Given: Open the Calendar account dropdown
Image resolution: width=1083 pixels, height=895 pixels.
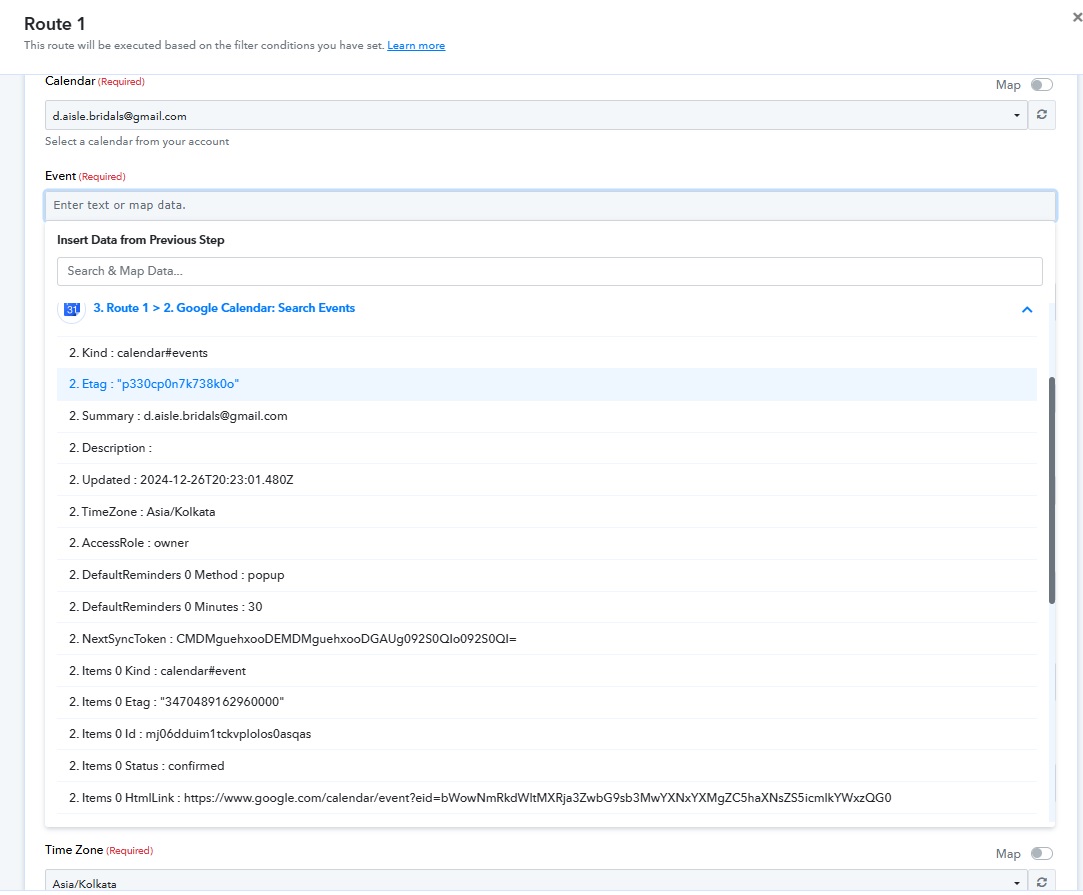Looking at the screenshot, I should pos(535,115).
